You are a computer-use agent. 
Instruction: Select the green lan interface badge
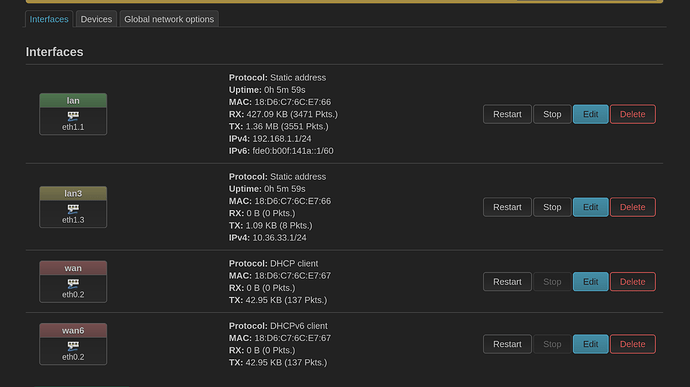click(x=73, y=100)
